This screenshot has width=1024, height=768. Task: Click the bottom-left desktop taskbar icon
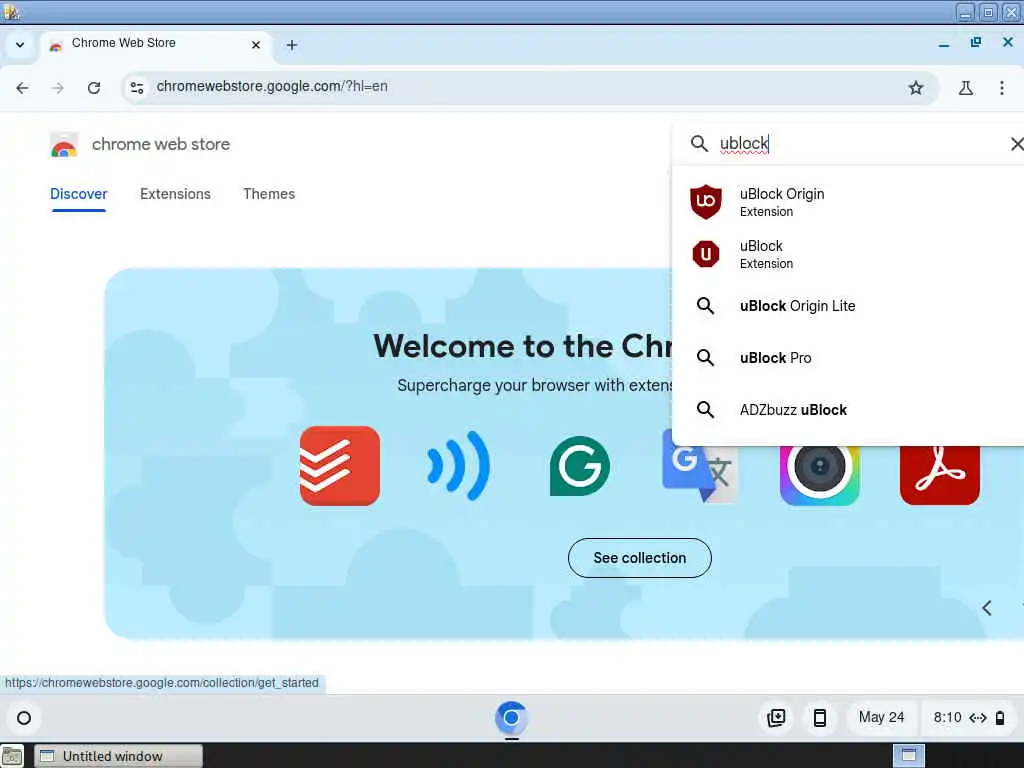[12, 756]
